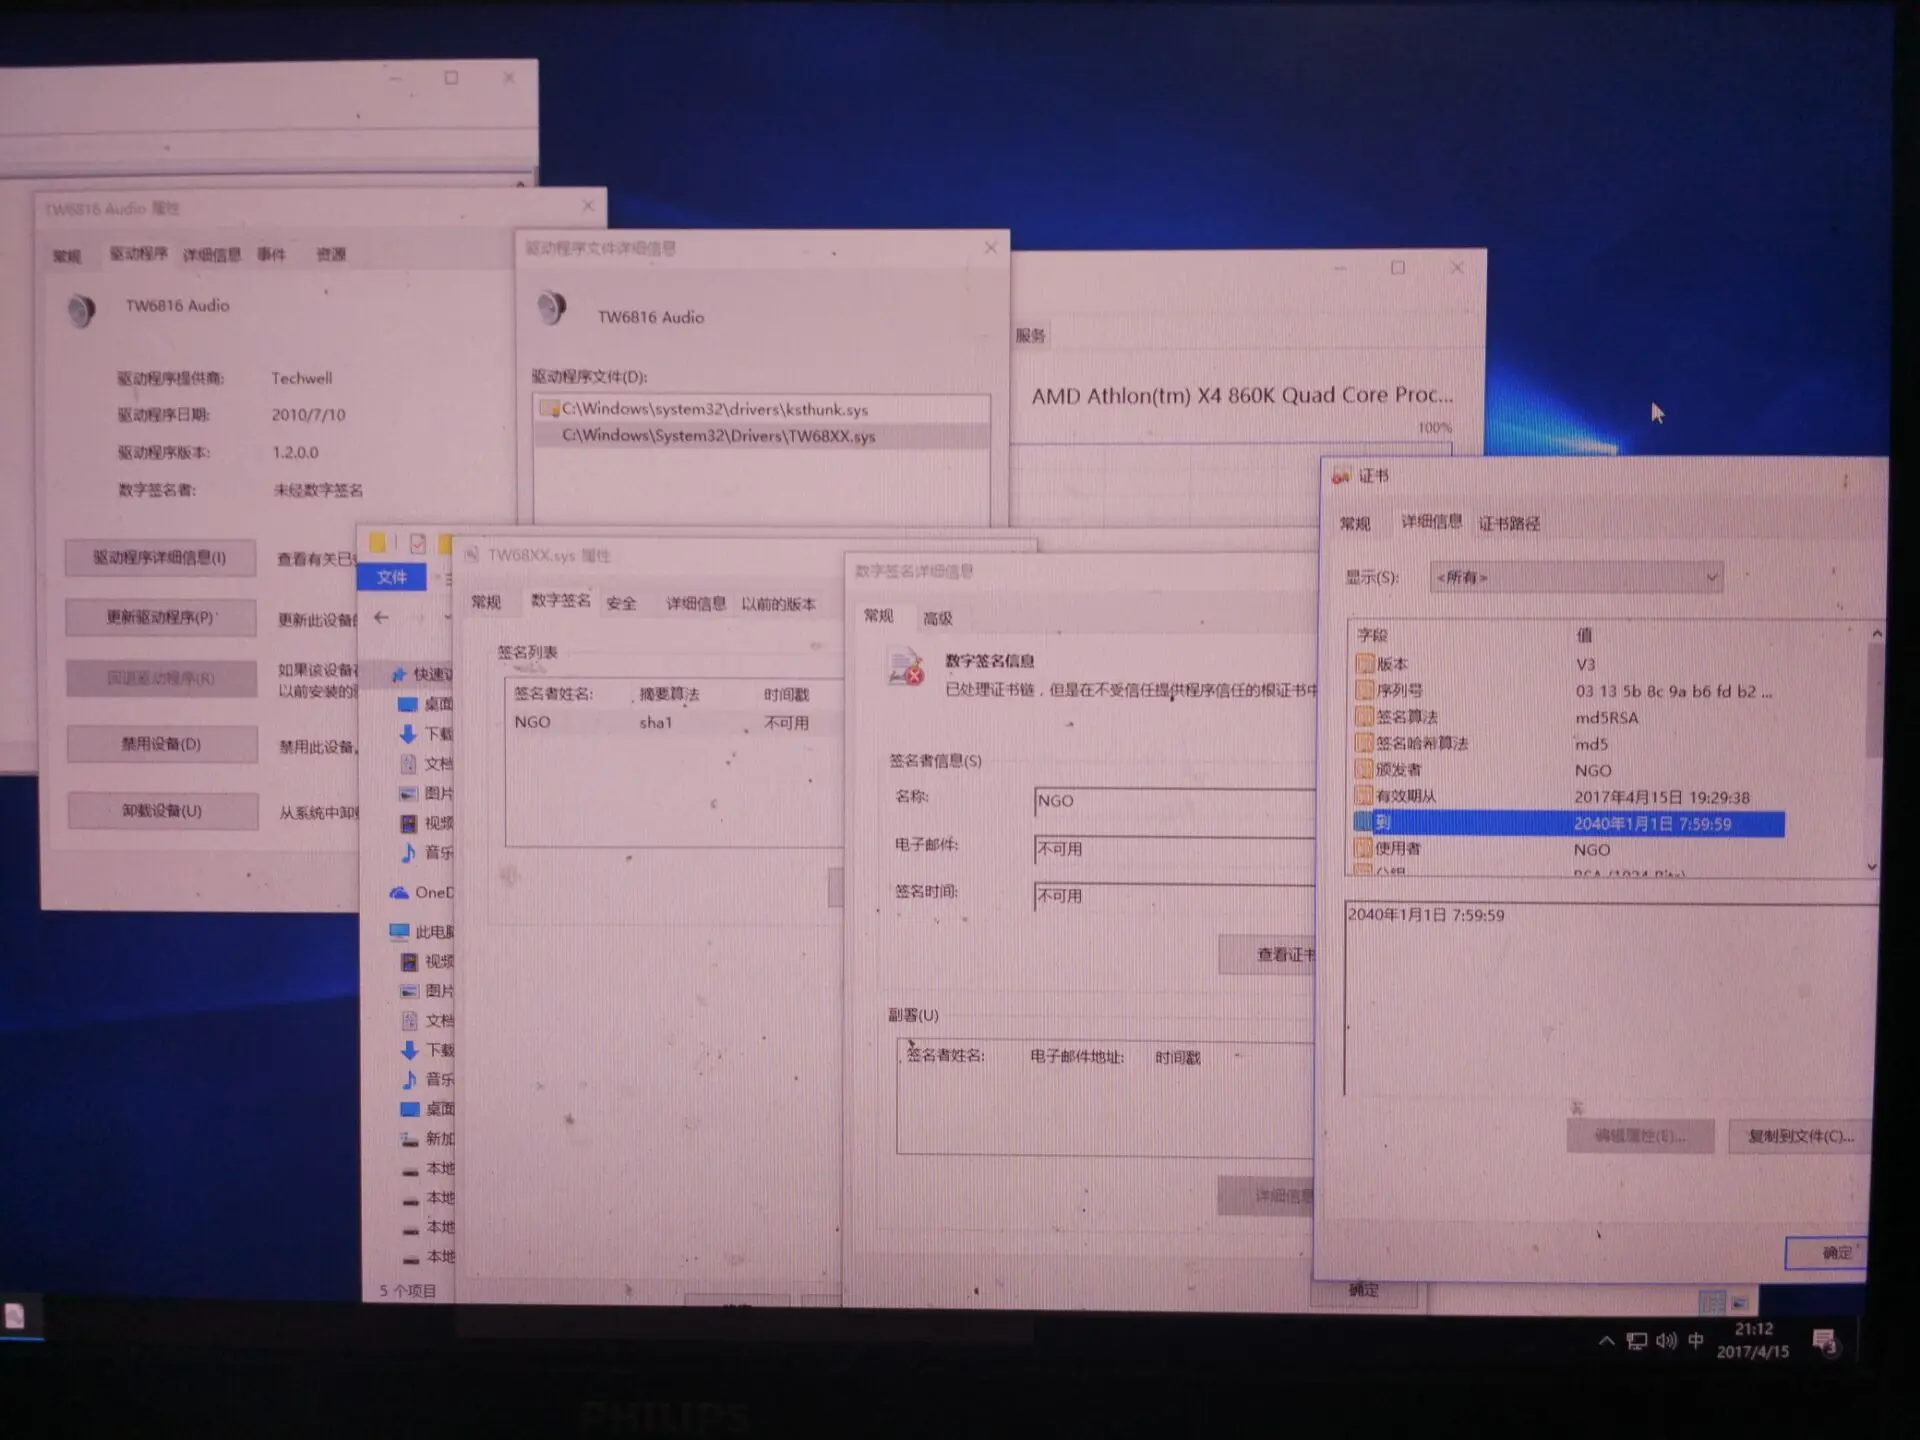Image resolution: width=1920 pixels, height=1440 pixels.
Task: Click scroll-down arrow of certificate field list
Action: (x=1872, y=866)
